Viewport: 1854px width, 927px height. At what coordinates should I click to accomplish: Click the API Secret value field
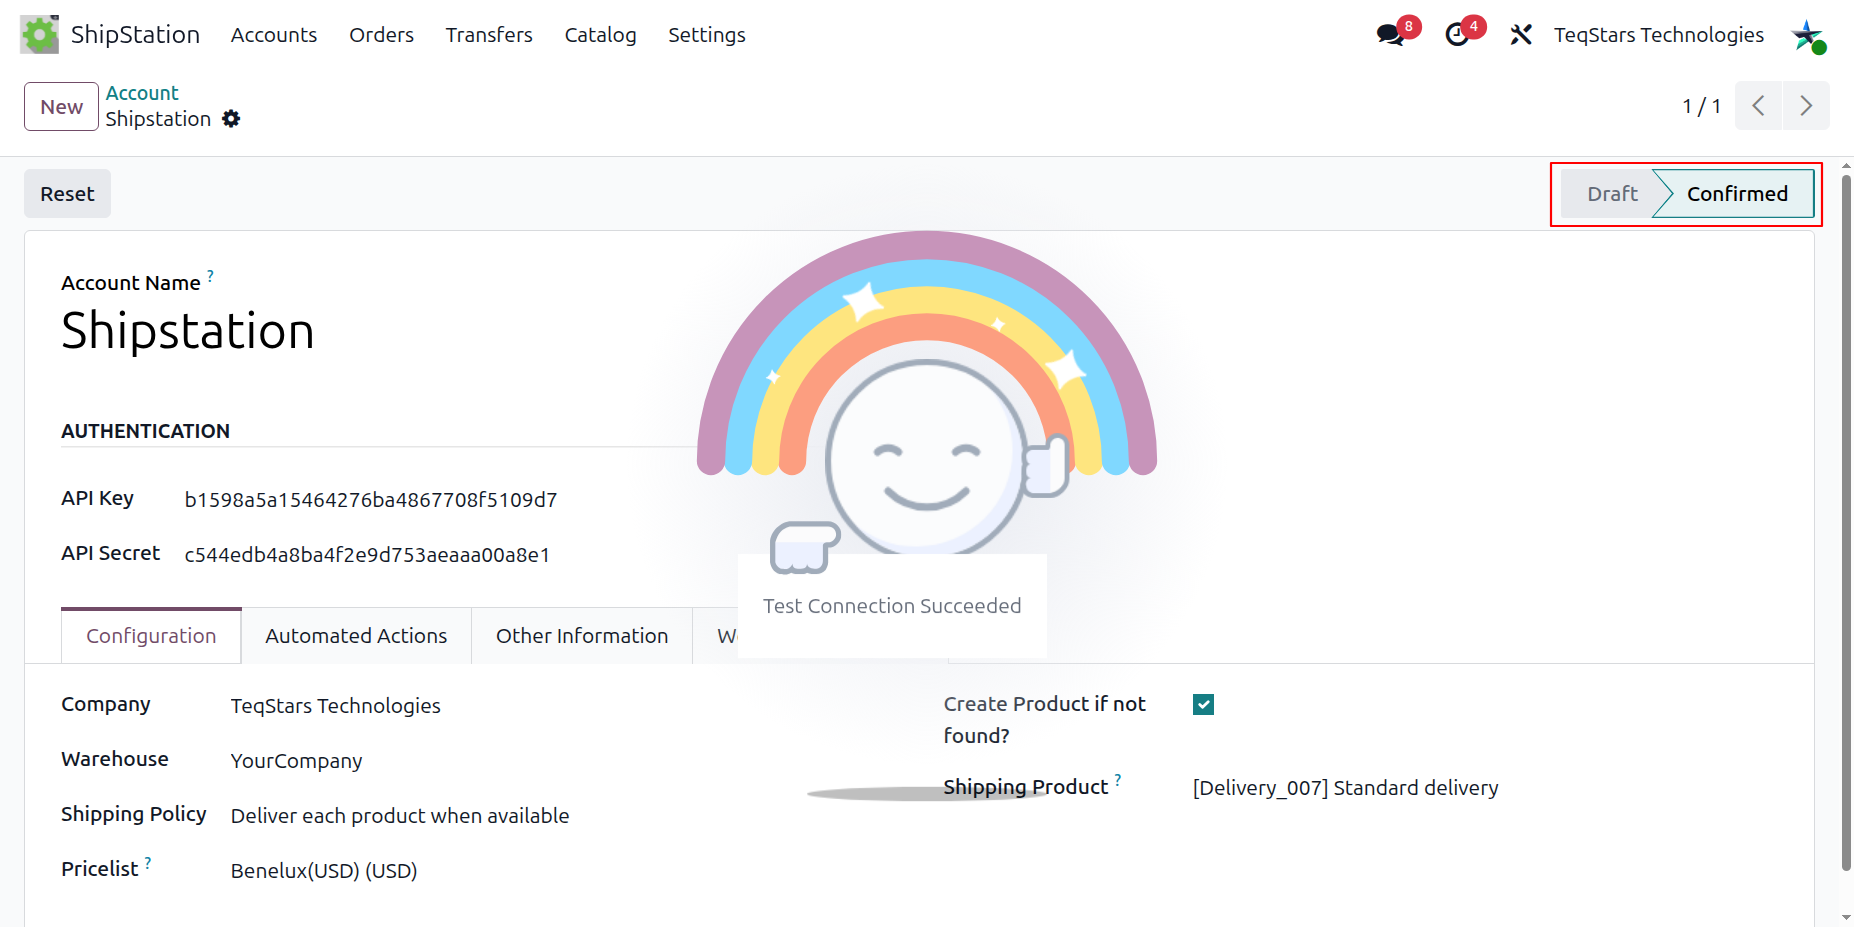367,555
